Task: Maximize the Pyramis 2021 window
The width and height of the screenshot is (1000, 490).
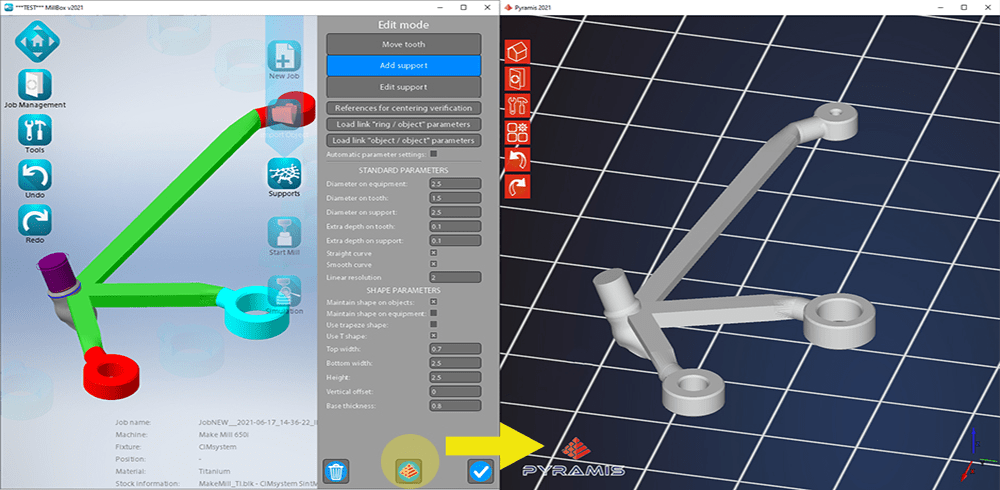Action: pyautogui.click(x=964, y=7)
